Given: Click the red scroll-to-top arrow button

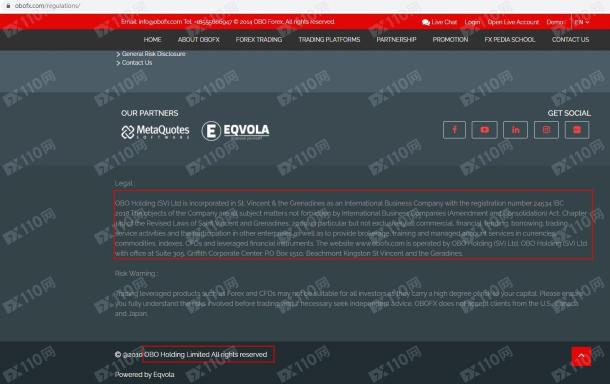Looking at the screenshot, I should pyautogui.click(x=581, y=356).
